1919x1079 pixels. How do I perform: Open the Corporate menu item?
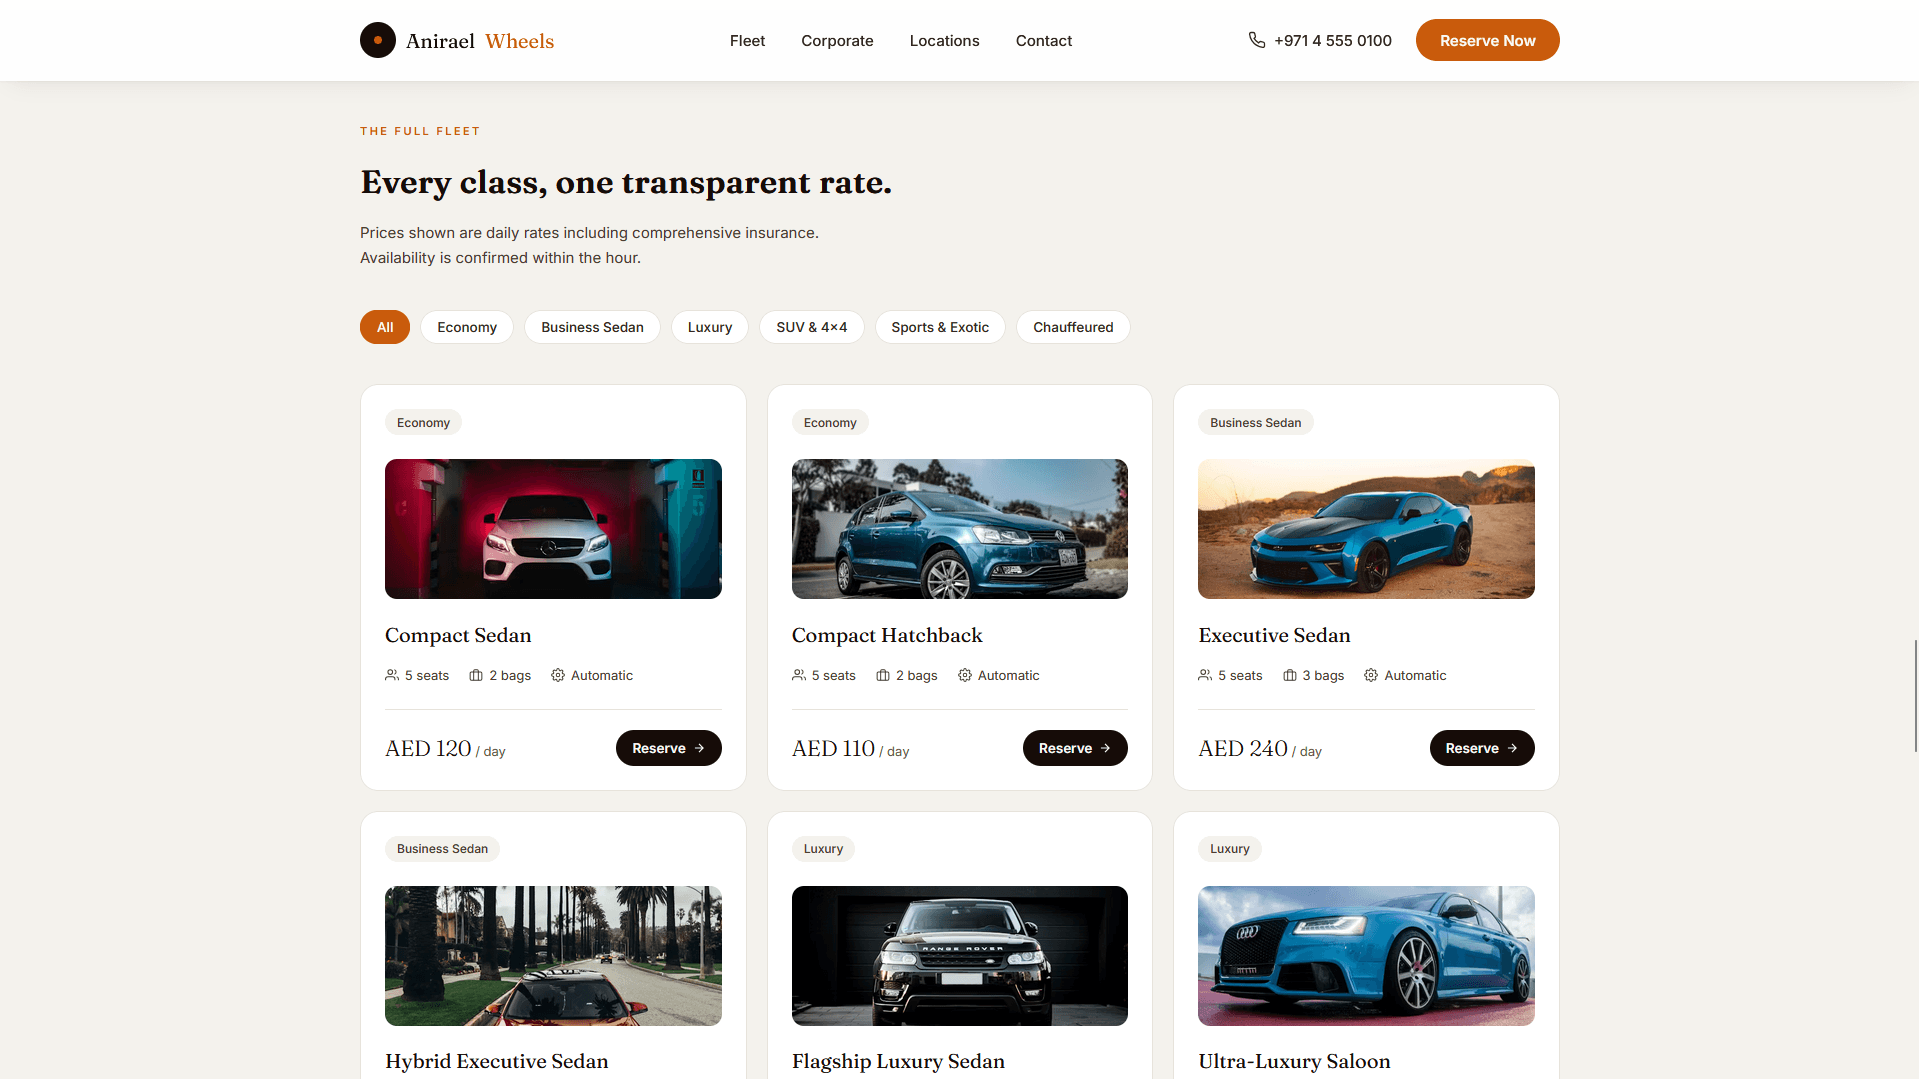pos(837,40)
